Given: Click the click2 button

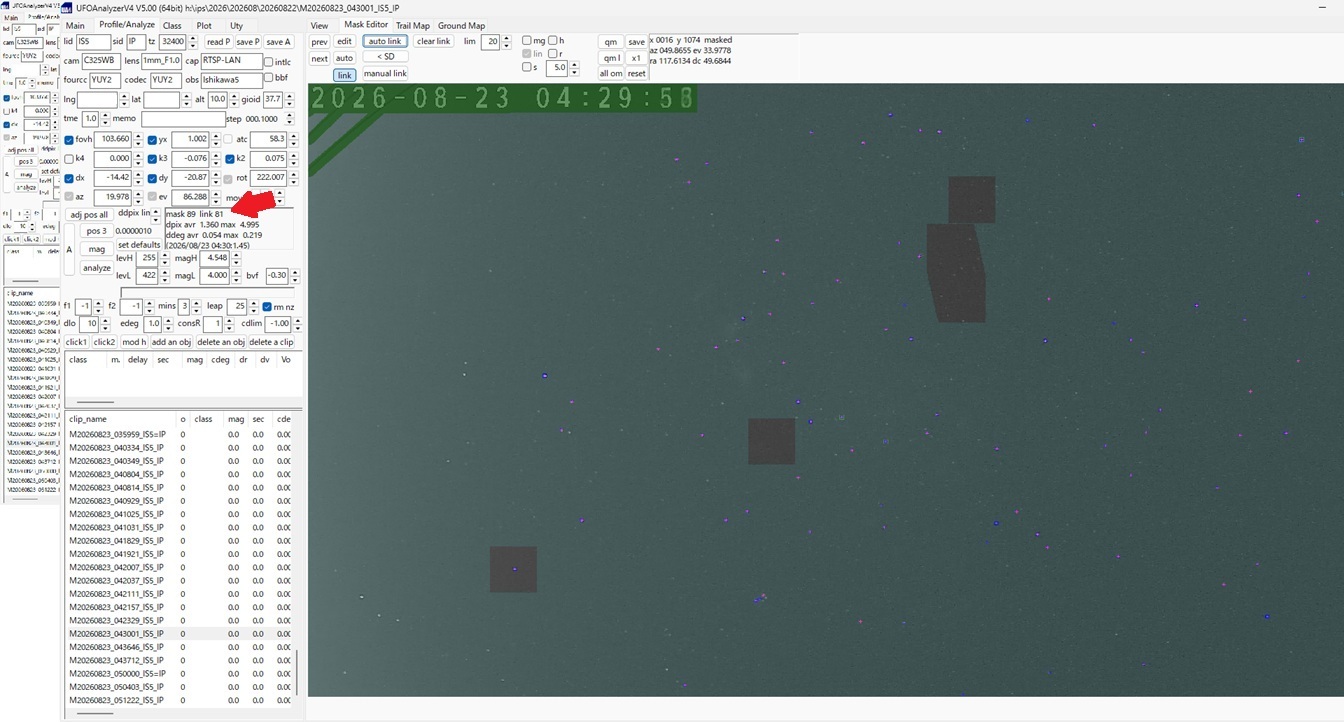Looking at the screenshot, I should (x=104, y=342).
